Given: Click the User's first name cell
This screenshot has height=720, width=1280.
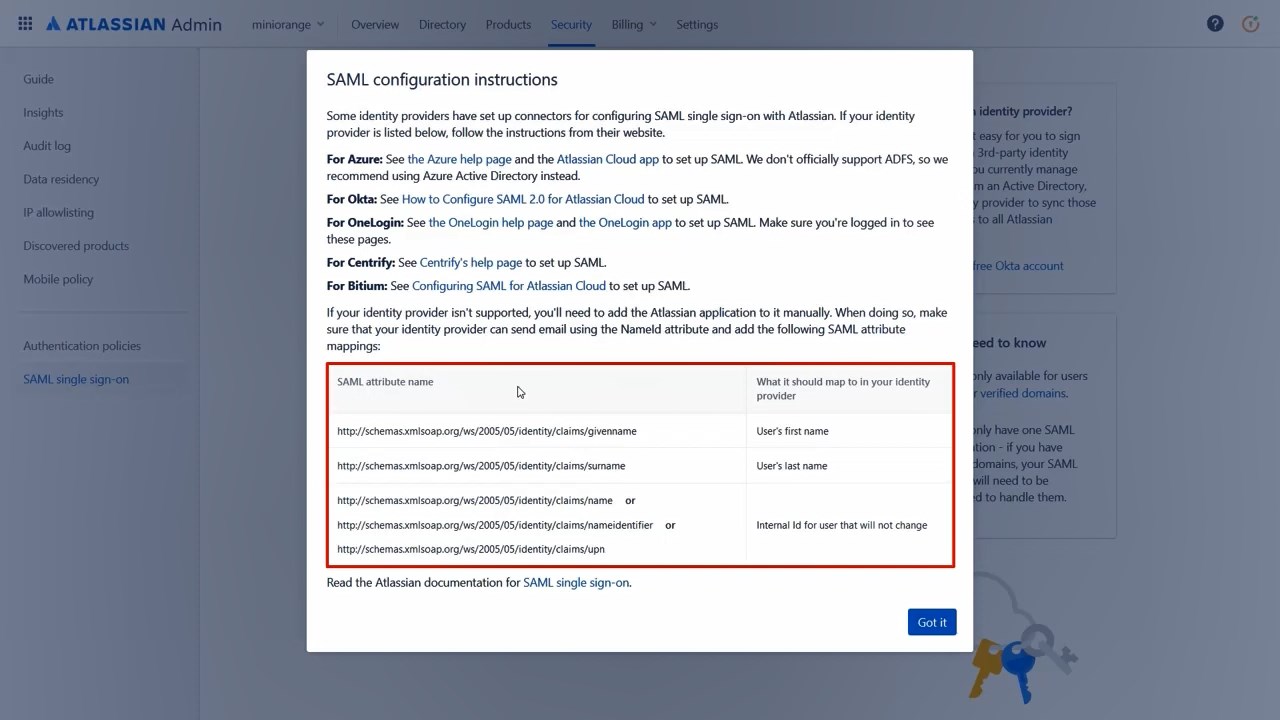Looking at the screenshot, I should (849, 431).
